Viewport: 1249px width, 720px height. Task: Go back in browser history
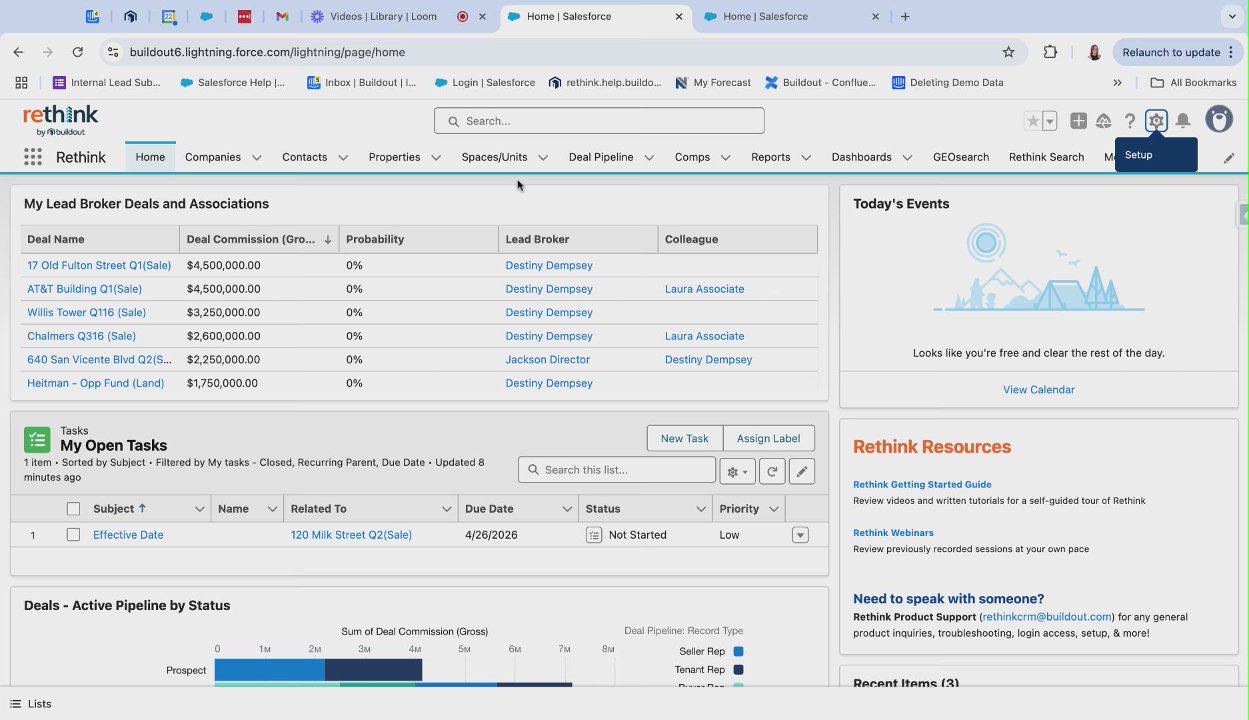tap(18, 52)
